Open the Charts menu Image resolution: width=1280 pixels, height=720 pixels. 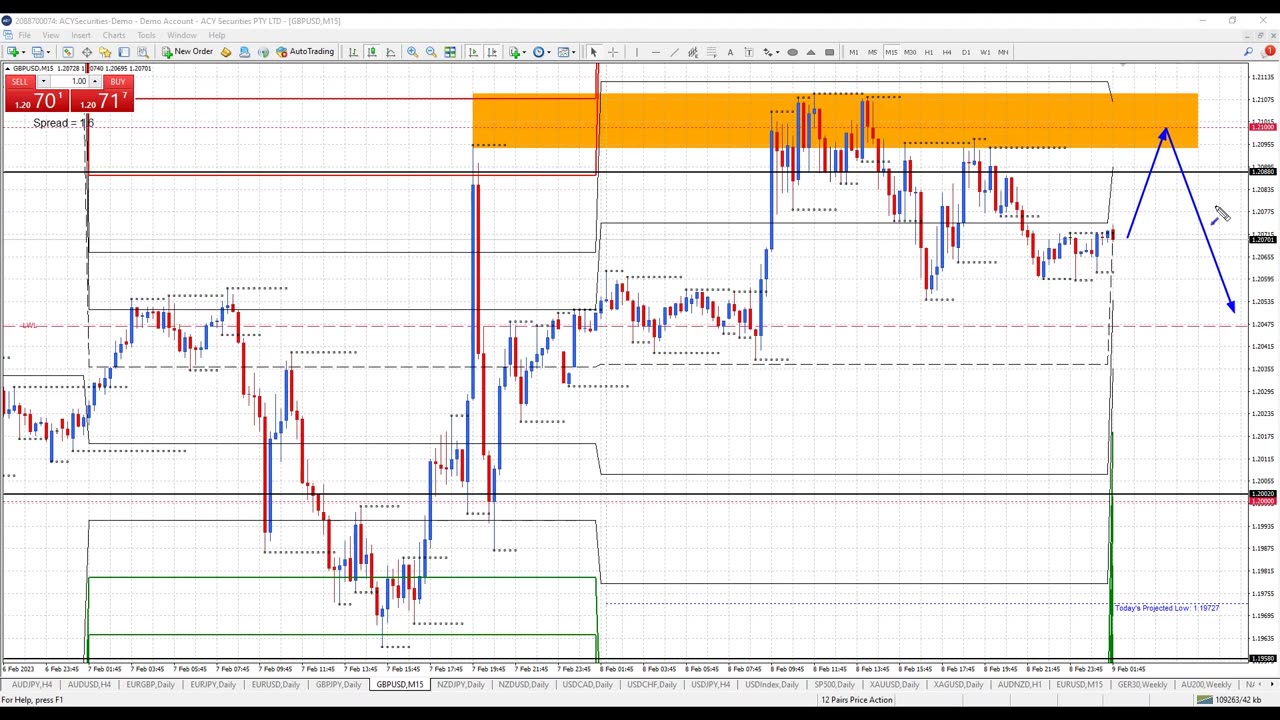(114, 35)
